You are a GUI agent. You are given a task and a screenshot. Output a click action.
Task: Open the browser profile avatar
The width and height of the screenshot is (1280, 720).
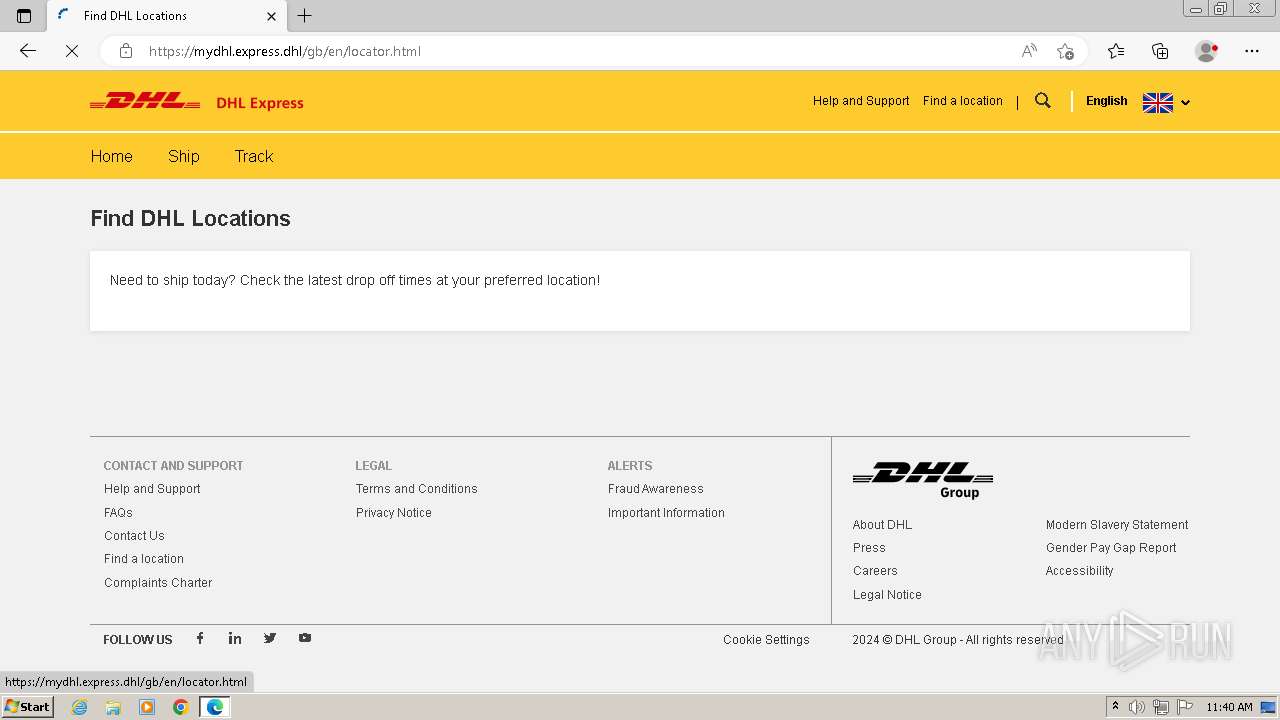point(1207,51)
